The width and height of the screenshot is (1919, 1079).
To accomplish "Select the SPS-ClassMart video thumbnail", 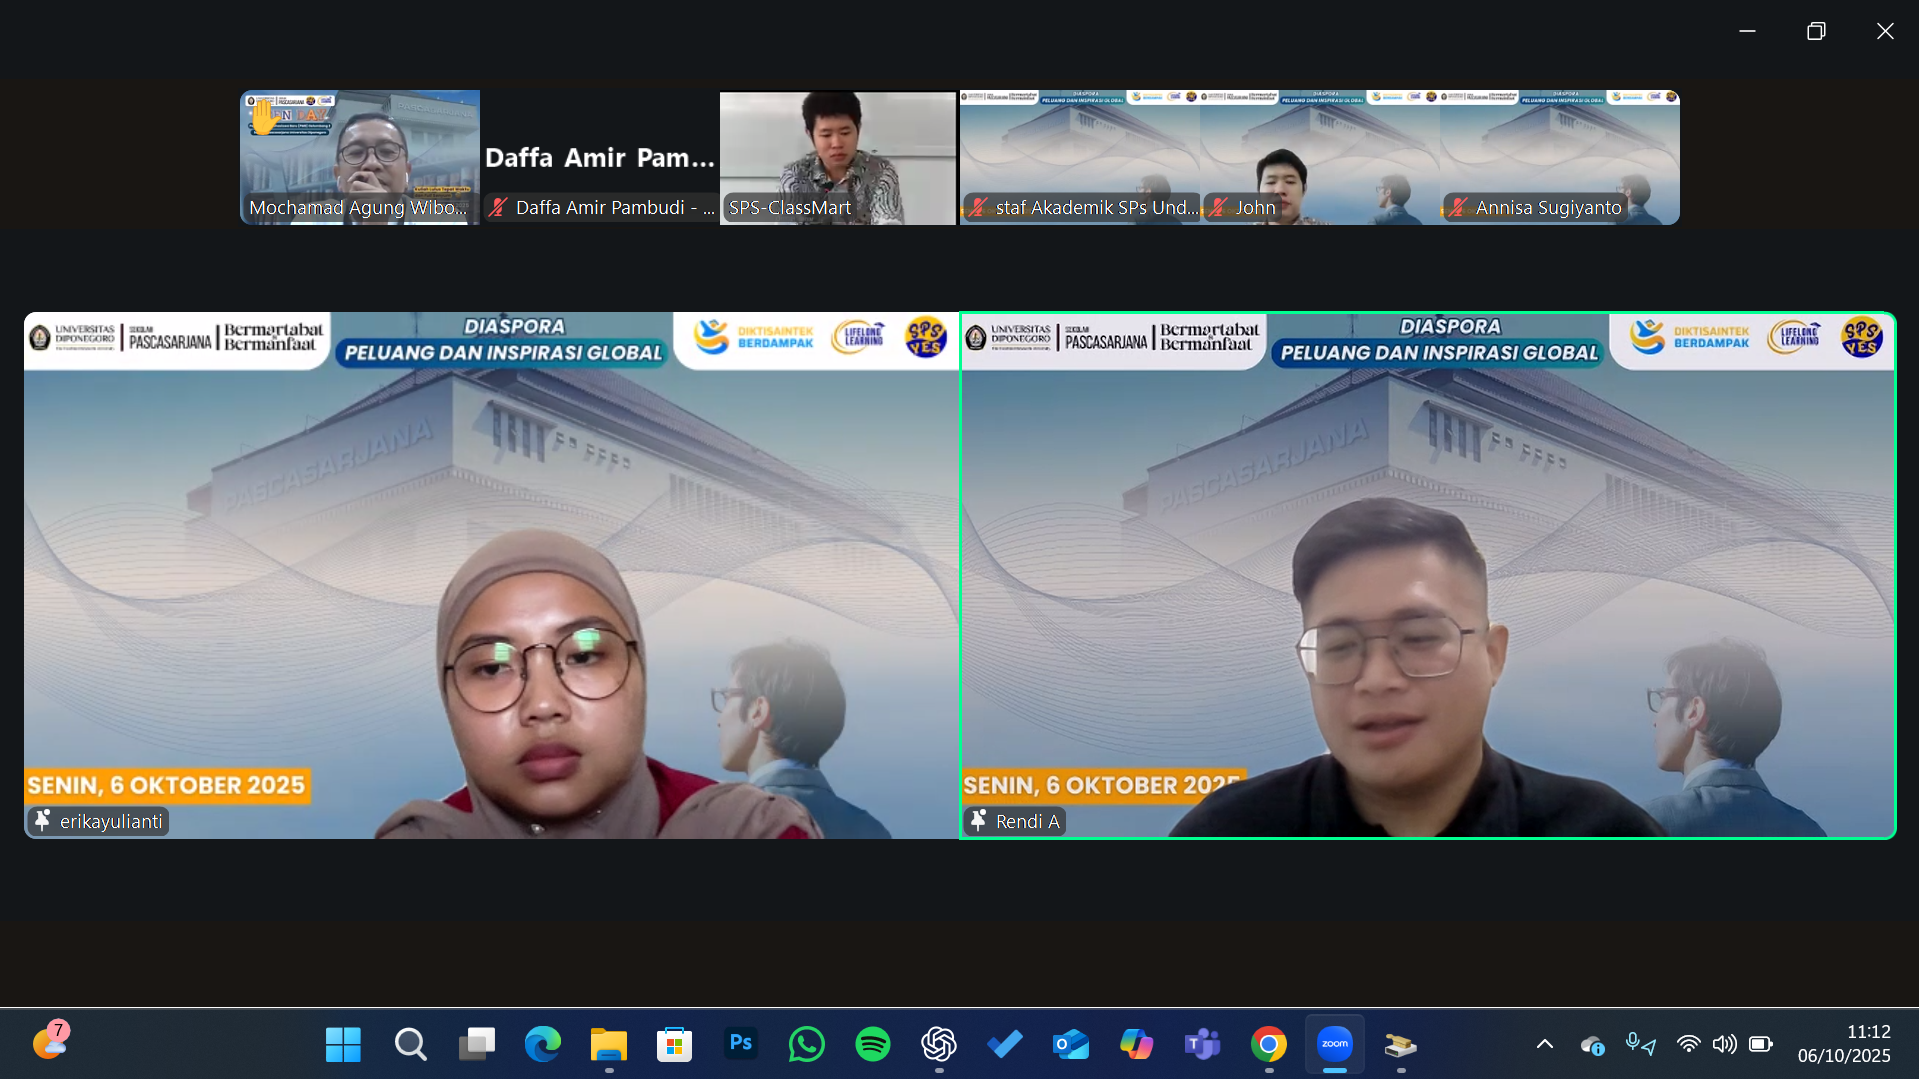I will (838, 155).
